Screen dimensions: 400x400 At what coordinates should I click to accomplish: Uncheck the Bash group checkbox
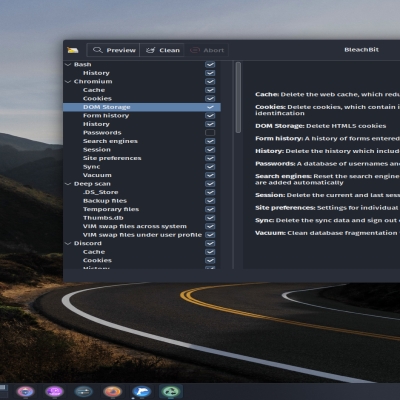(x=210, y=64)
